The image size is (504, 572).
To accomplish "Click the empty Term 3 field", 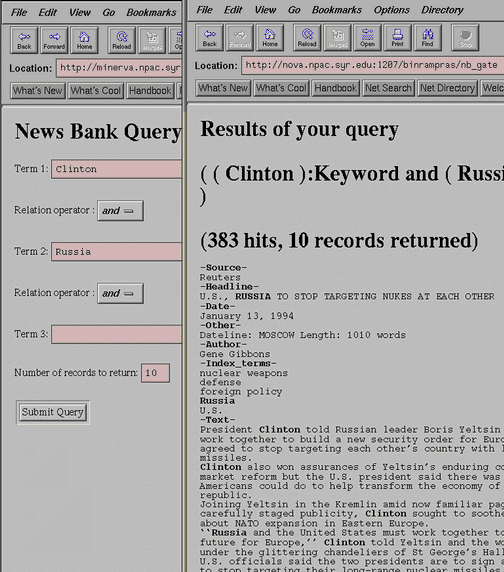I will click(116, 335).
